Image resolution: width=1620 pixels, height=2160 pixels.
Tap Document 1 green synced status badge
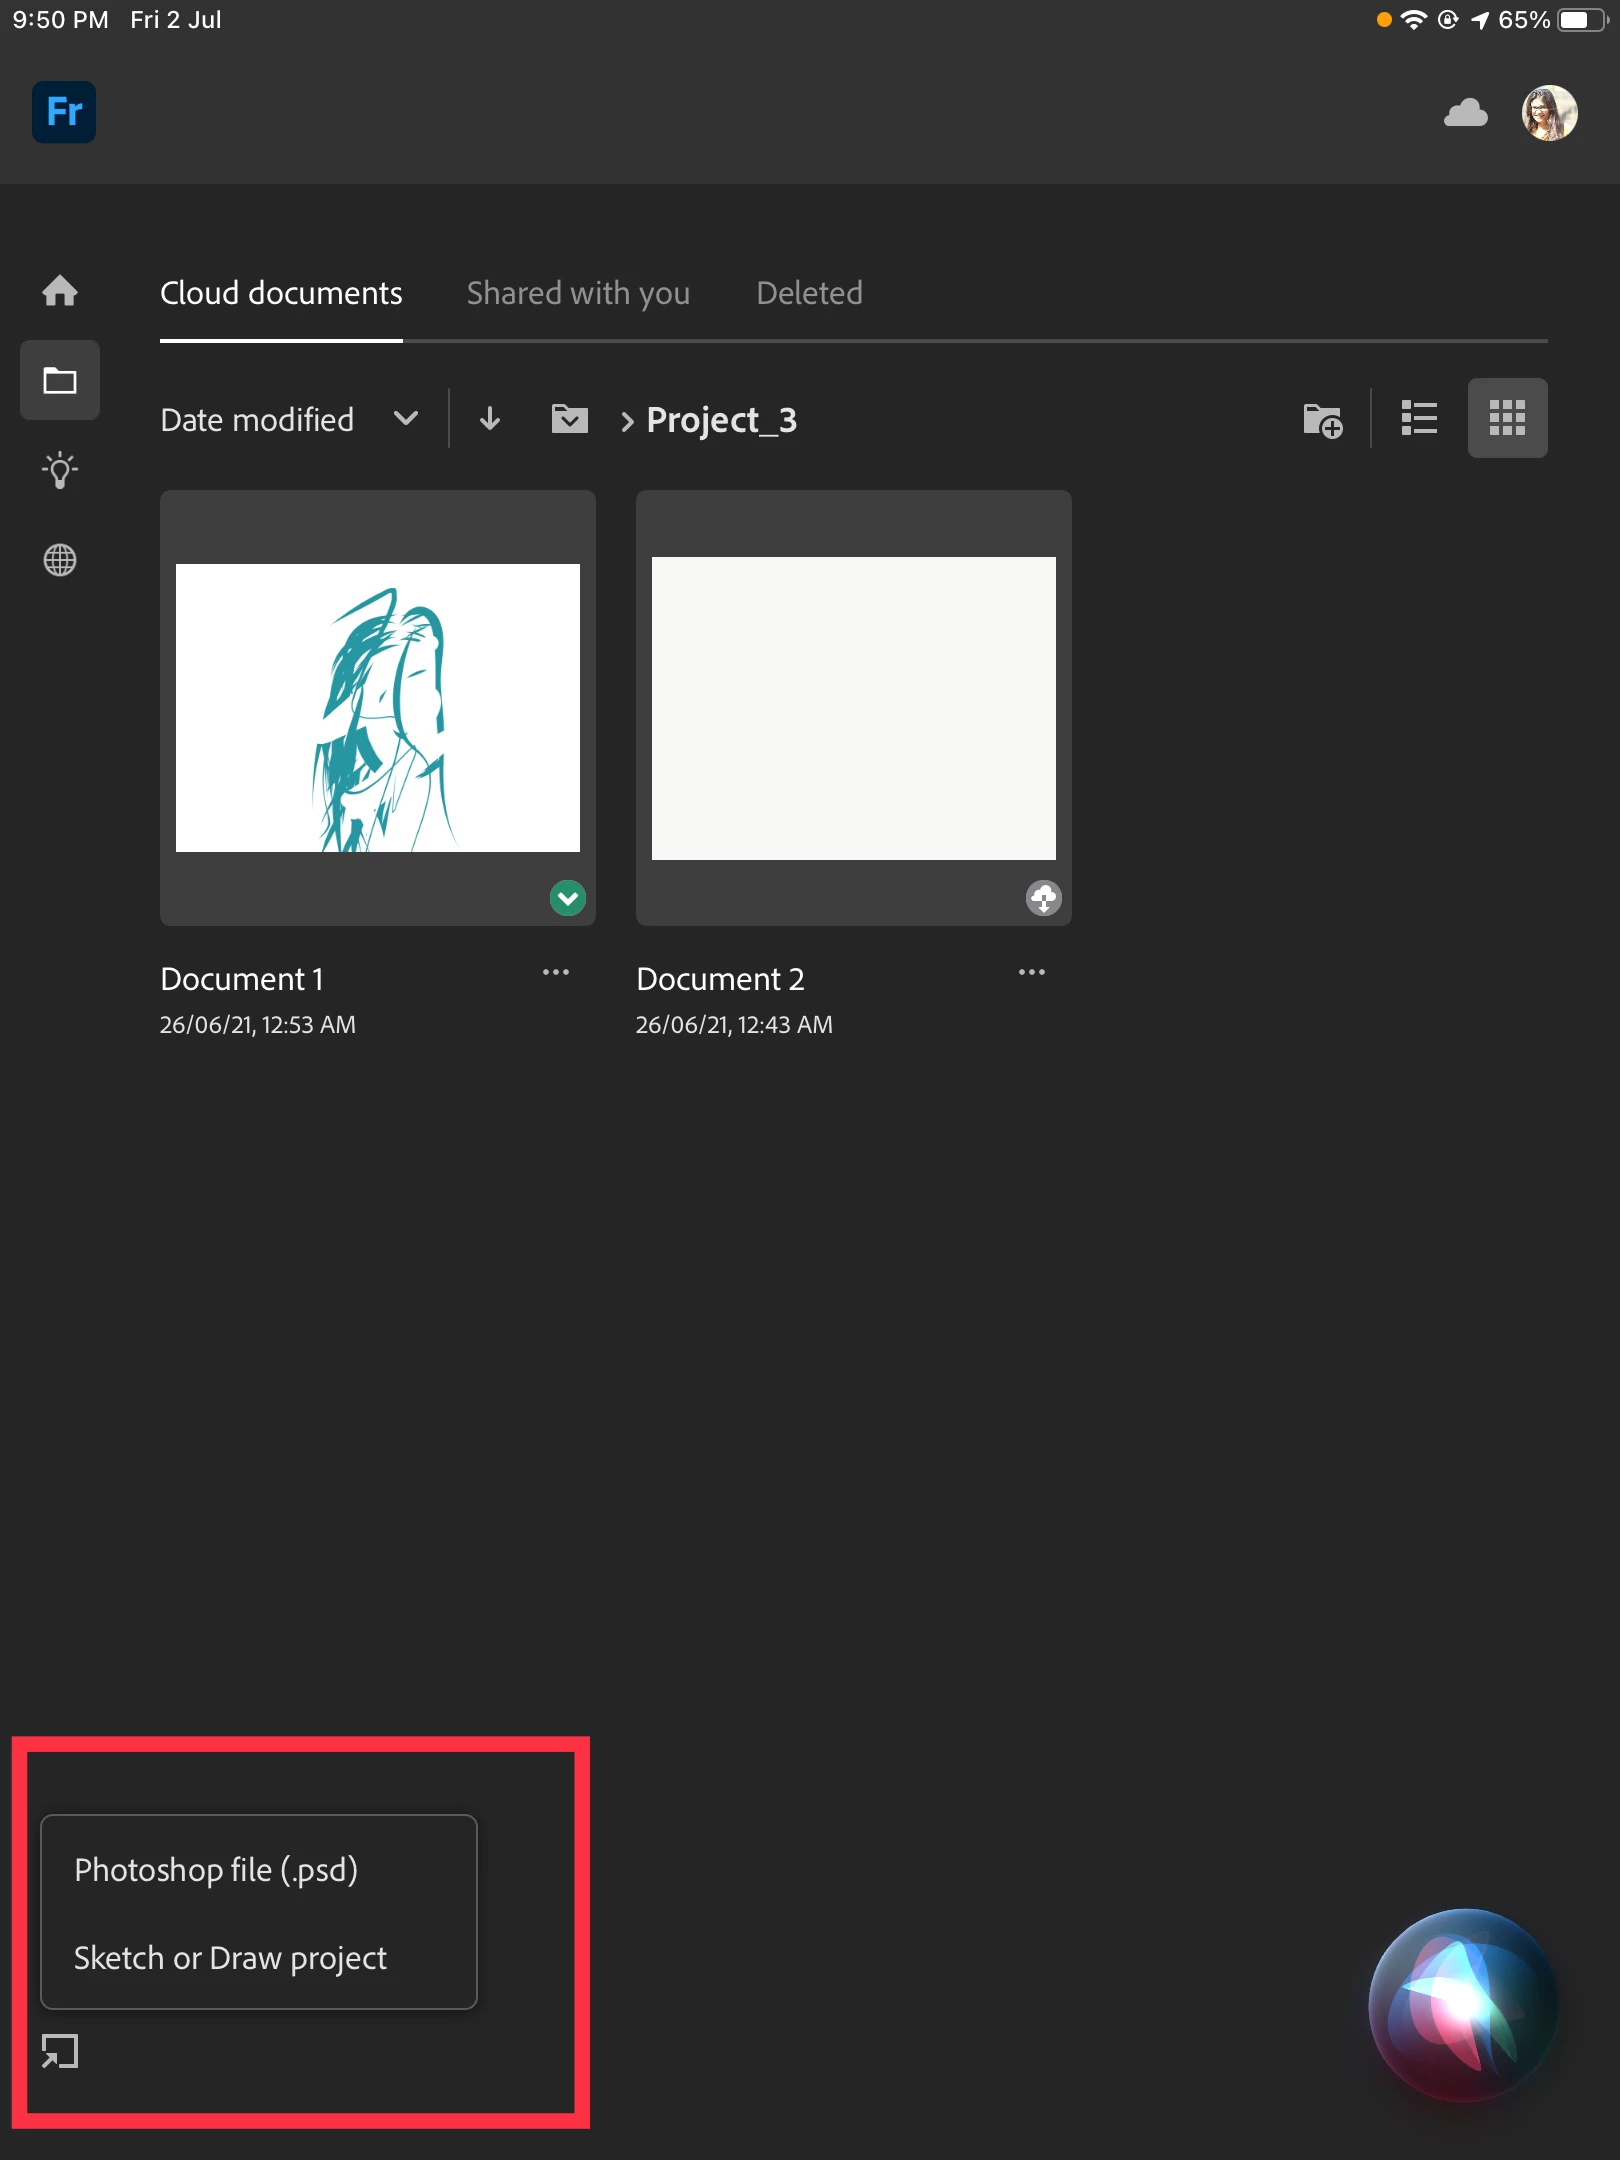point(568,898)
